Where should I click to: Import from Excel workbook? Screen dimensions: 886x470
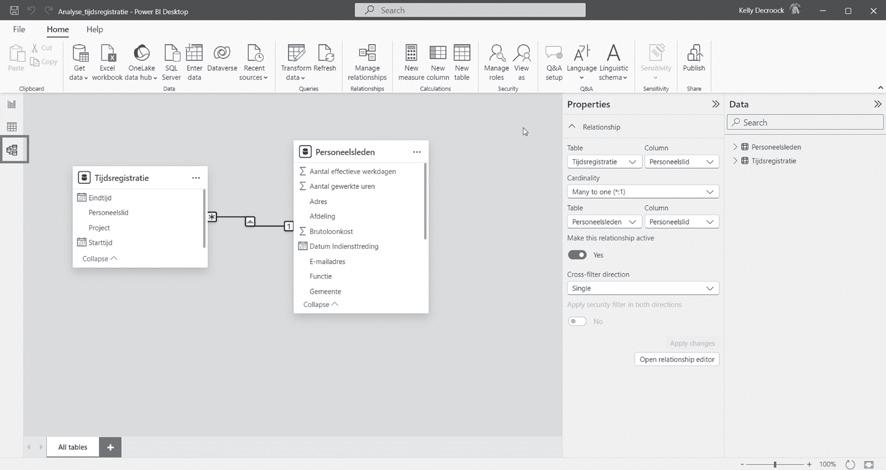pos(107,62)
